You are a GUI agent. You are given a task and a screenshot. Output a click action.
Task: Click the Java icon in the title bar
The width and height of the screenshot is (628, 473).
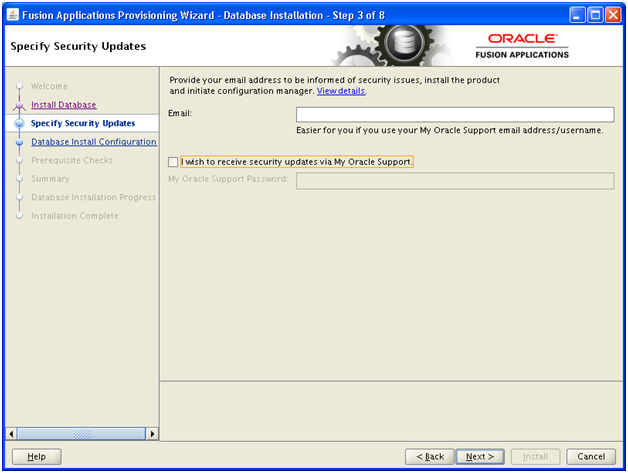tap(13, 15)
